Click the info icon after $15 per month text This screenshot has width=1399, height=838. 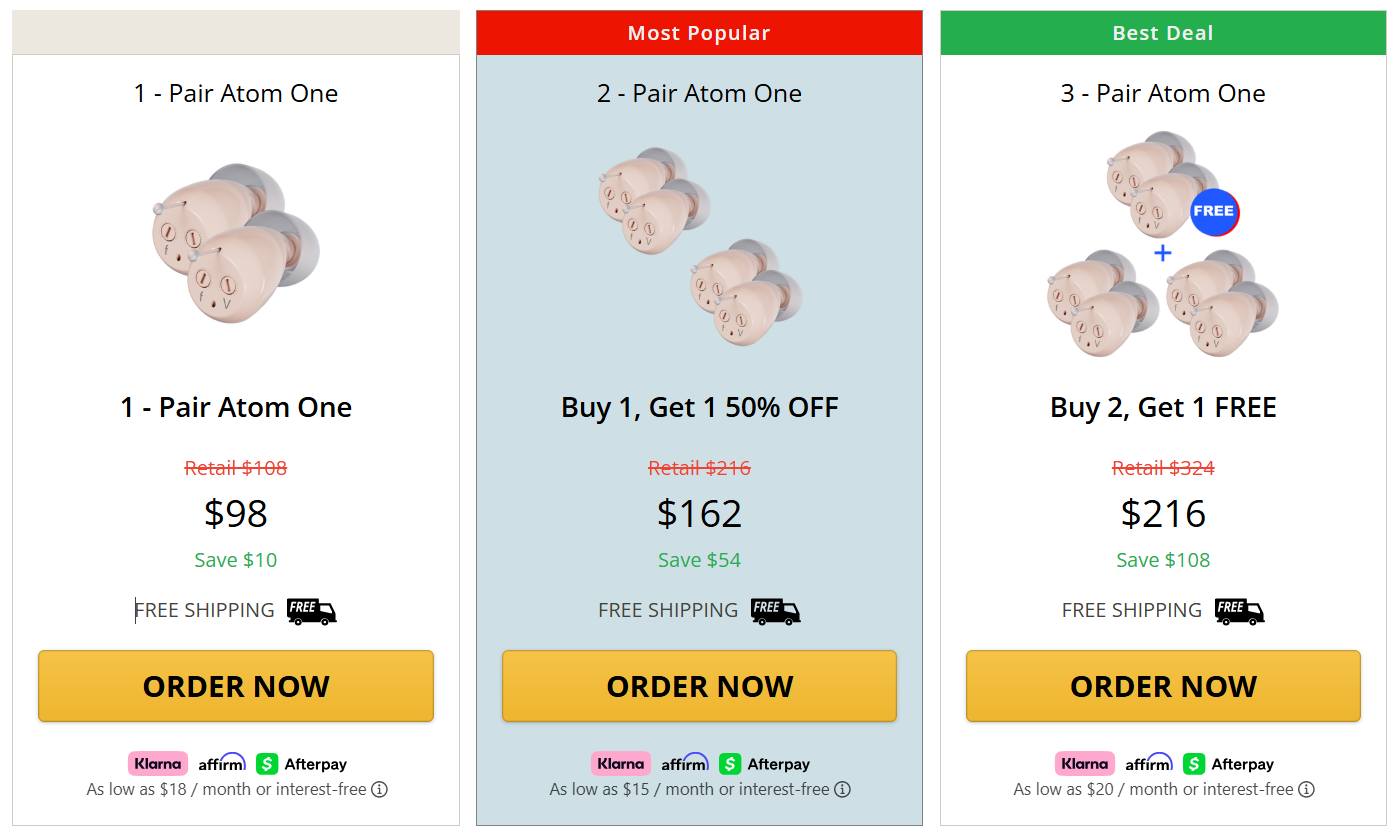point(843,789)
